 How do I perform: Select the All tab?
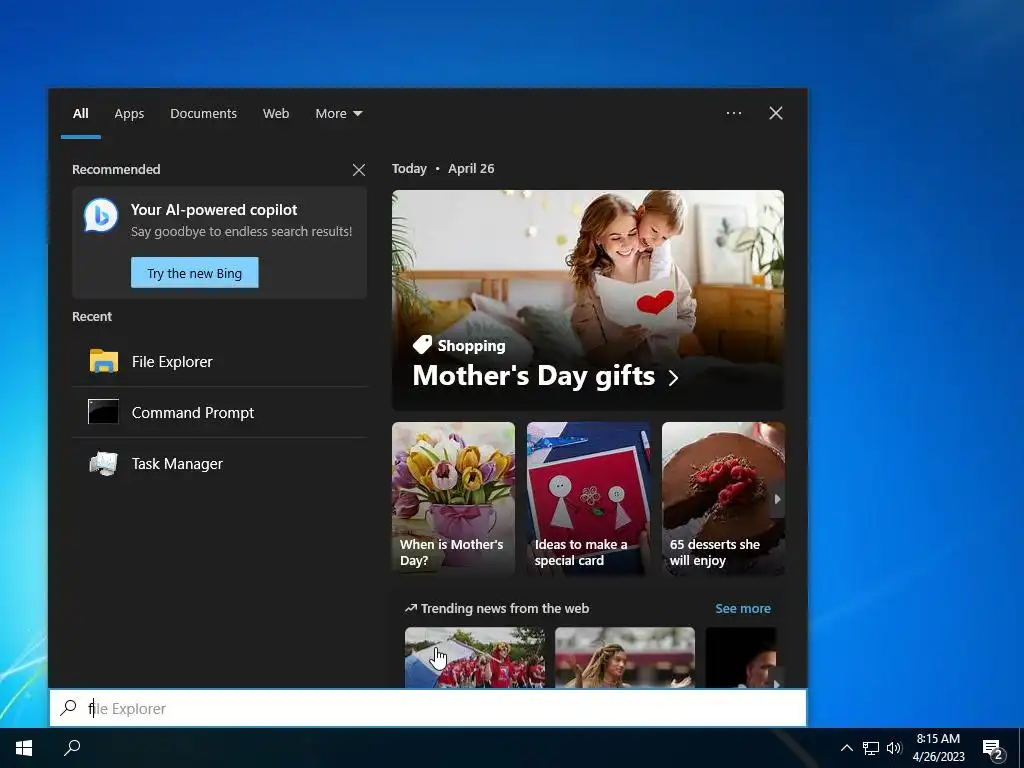pyautogui.click(x=80, y=113)
